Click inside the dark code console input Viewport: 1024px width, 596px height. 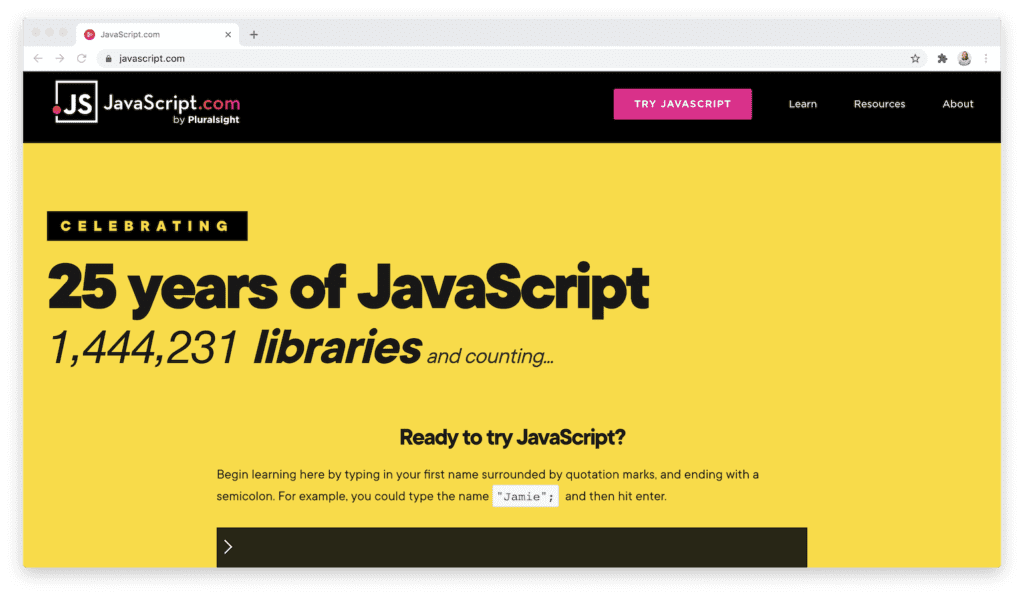click(x=512, y=547)
